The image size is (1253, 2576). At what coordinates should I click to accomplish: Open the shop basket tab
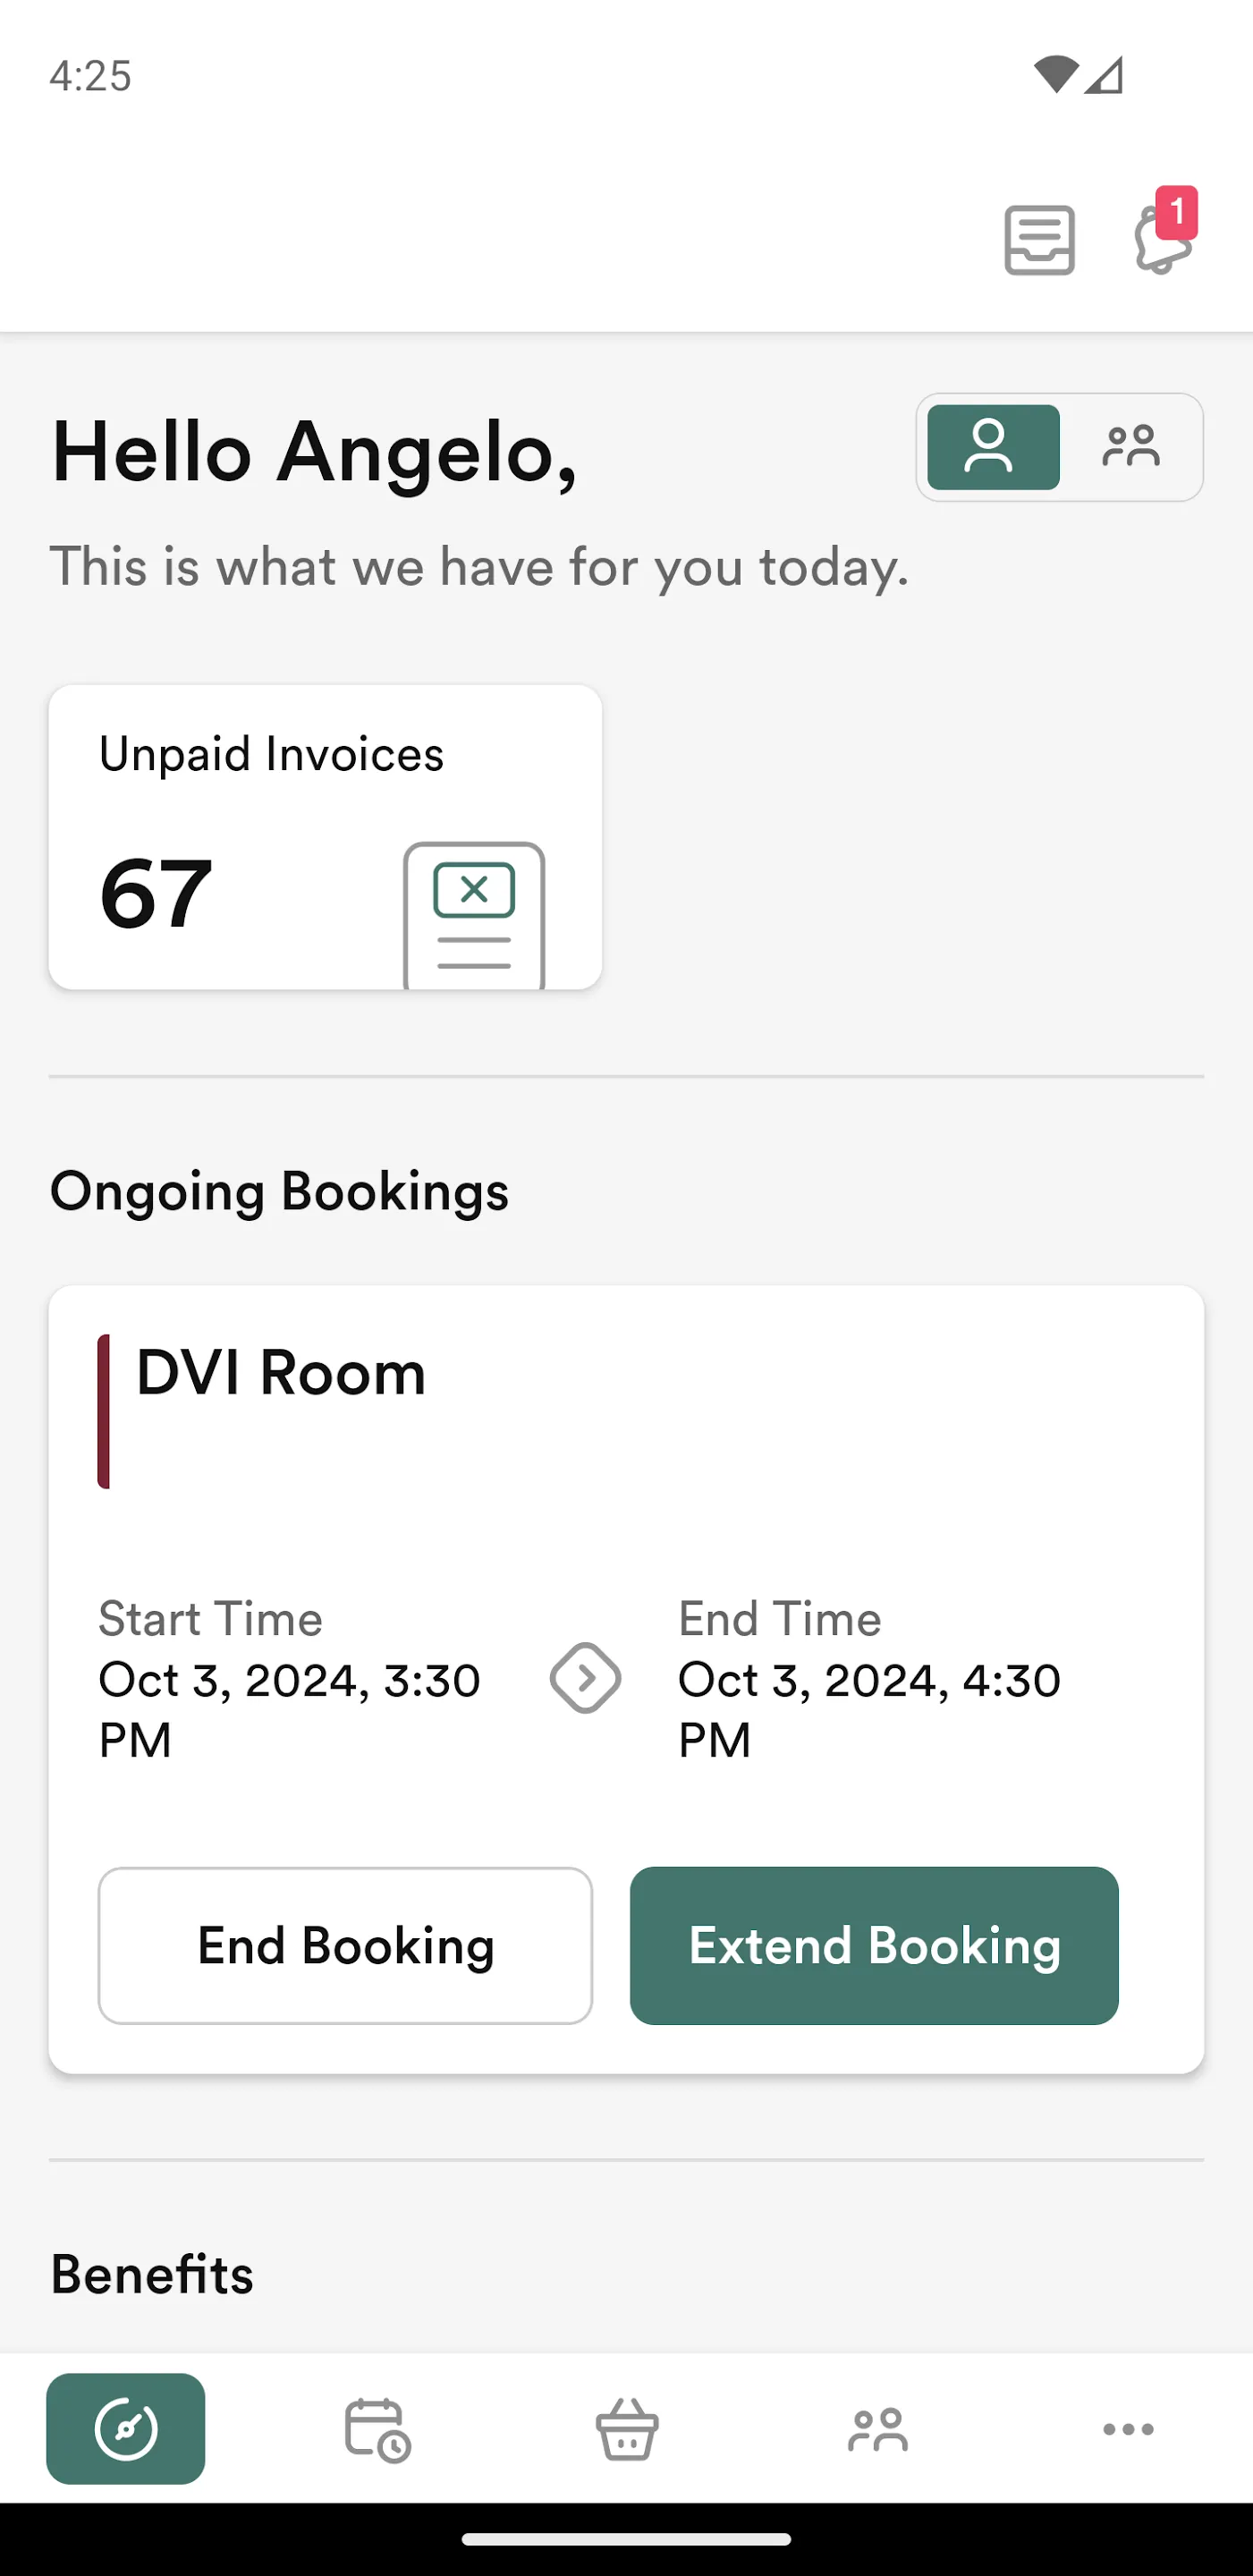click(x=627, y=2428)
